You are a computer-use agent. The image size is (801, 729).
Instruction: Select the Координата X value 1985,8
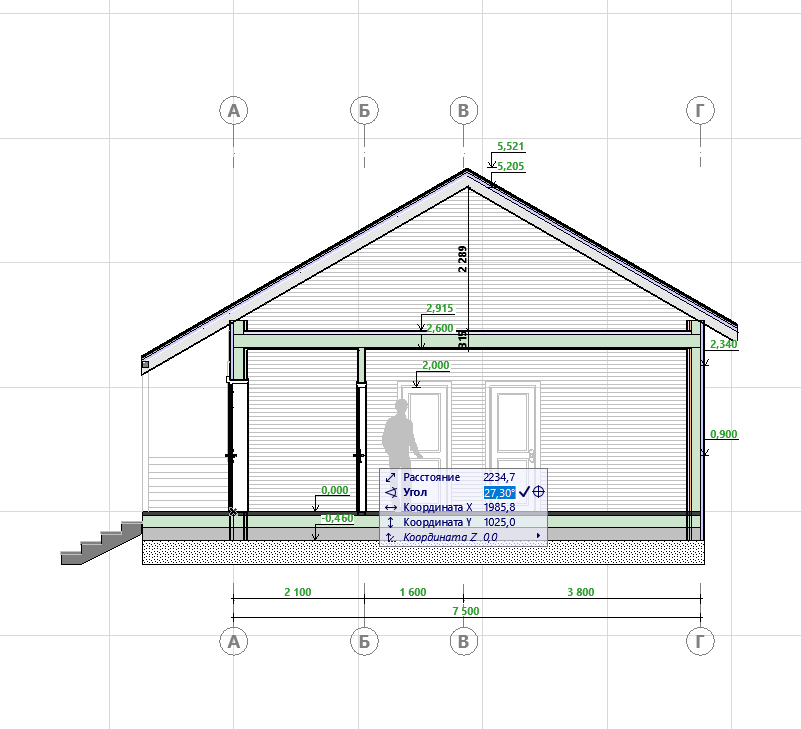tap(498, 507)
